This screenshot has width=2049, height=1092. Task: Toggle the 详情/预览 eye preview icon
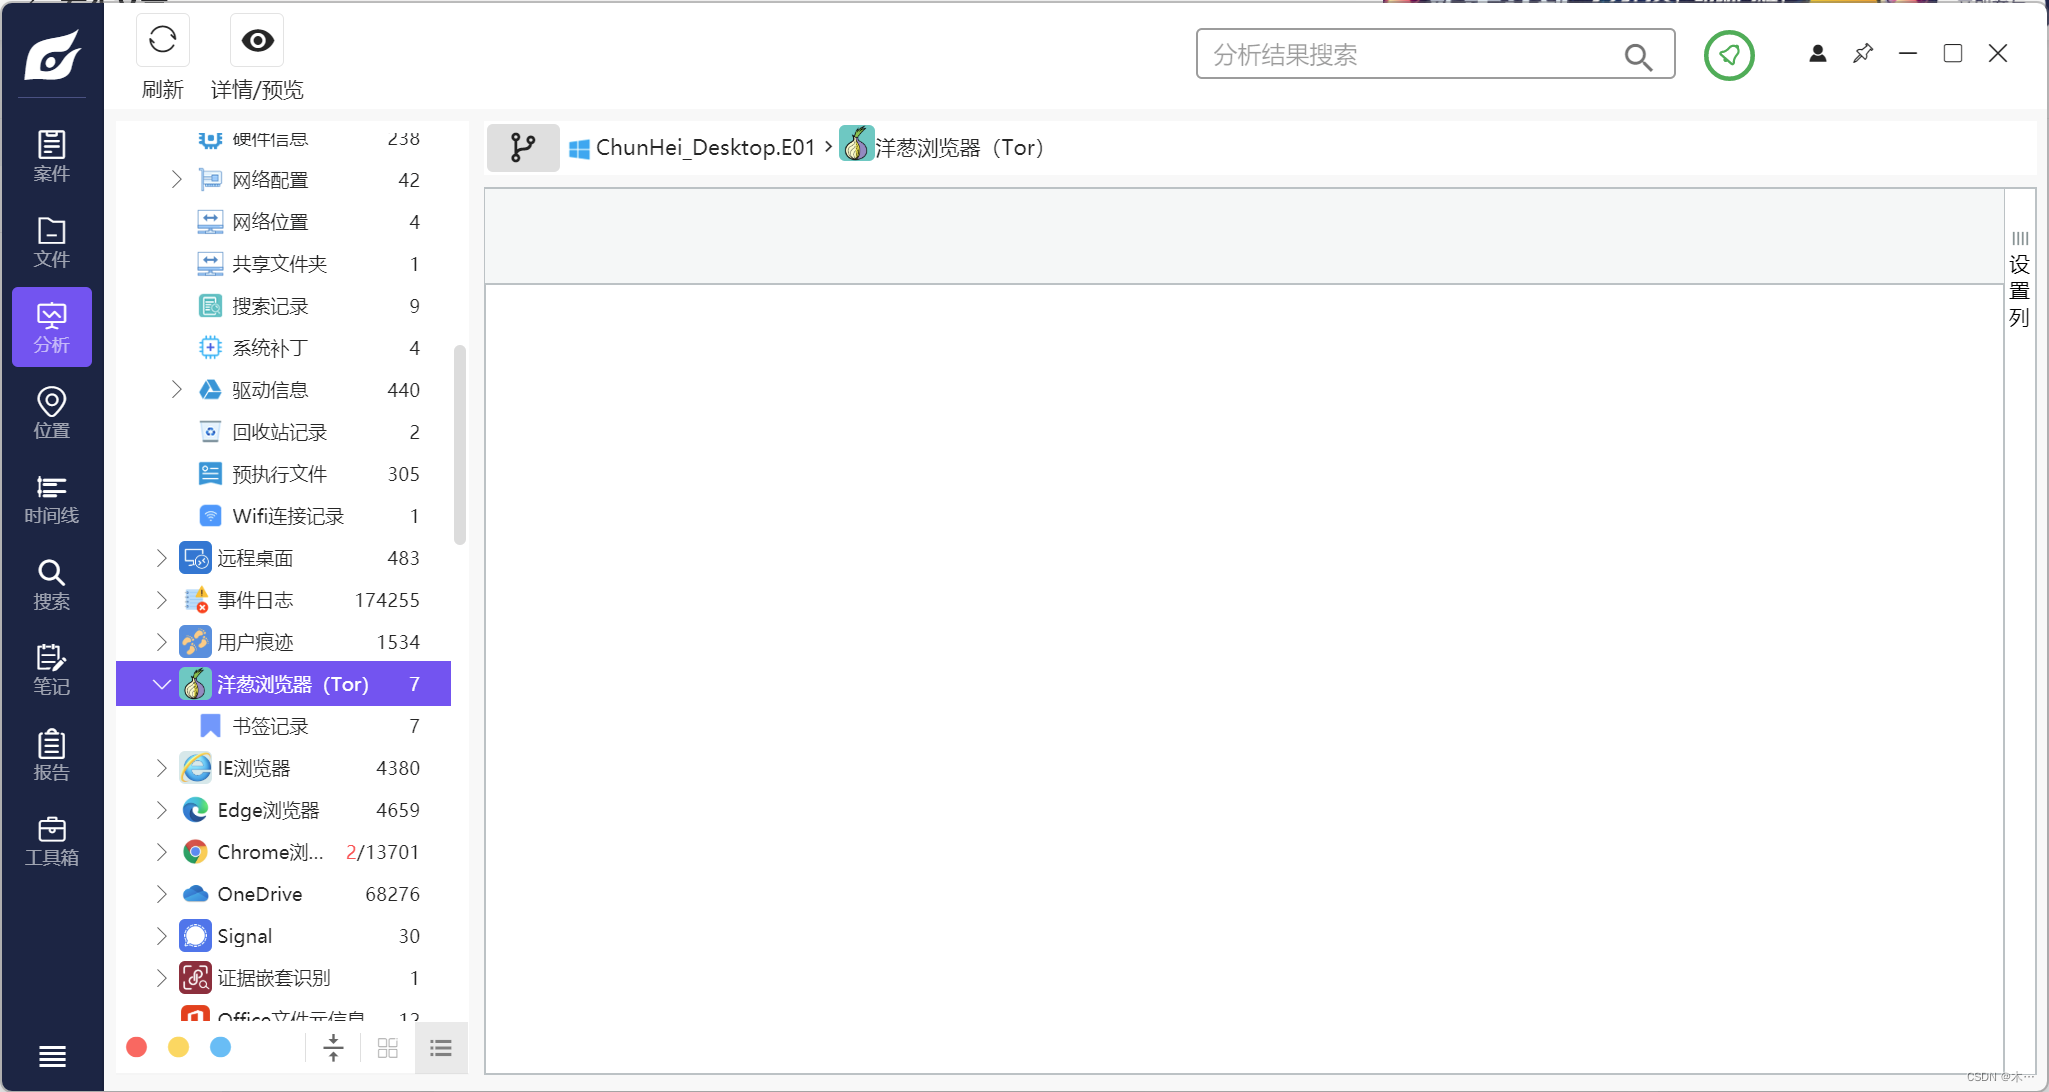(x=257, y=41)
